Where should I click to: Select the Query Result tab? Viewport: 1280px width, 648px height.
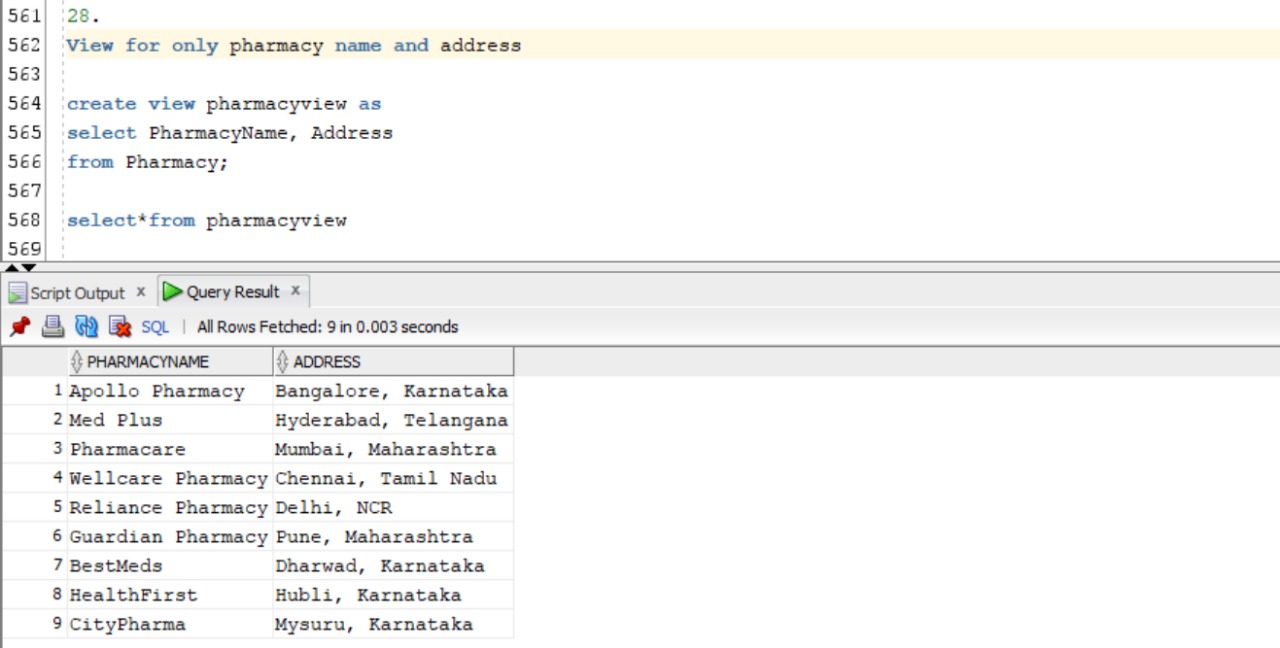click(232, 291)
